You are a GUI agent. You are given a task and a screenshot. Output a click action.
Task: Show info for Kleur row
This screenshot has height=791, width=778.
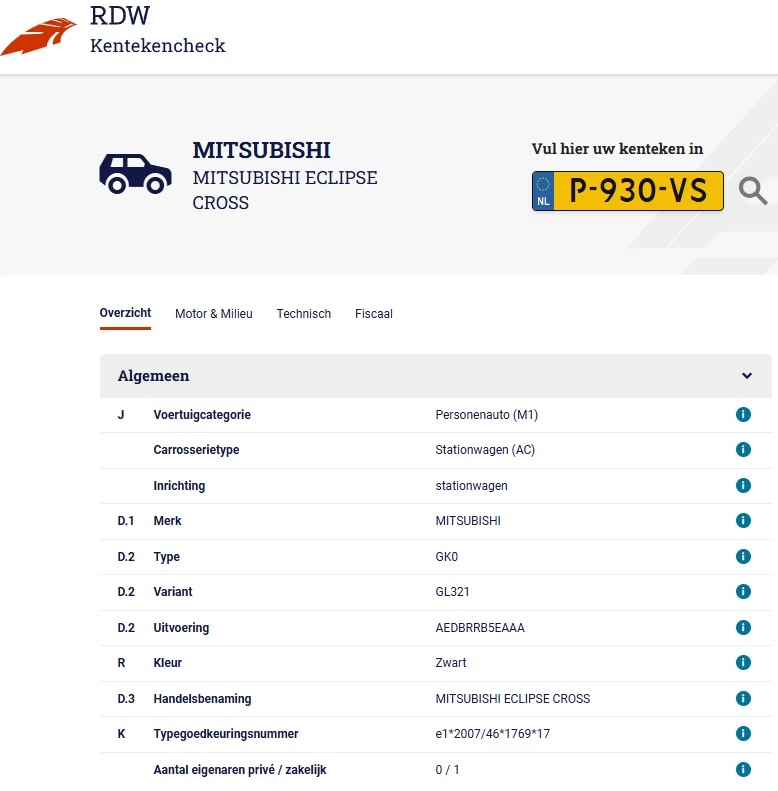pos(743,663)
